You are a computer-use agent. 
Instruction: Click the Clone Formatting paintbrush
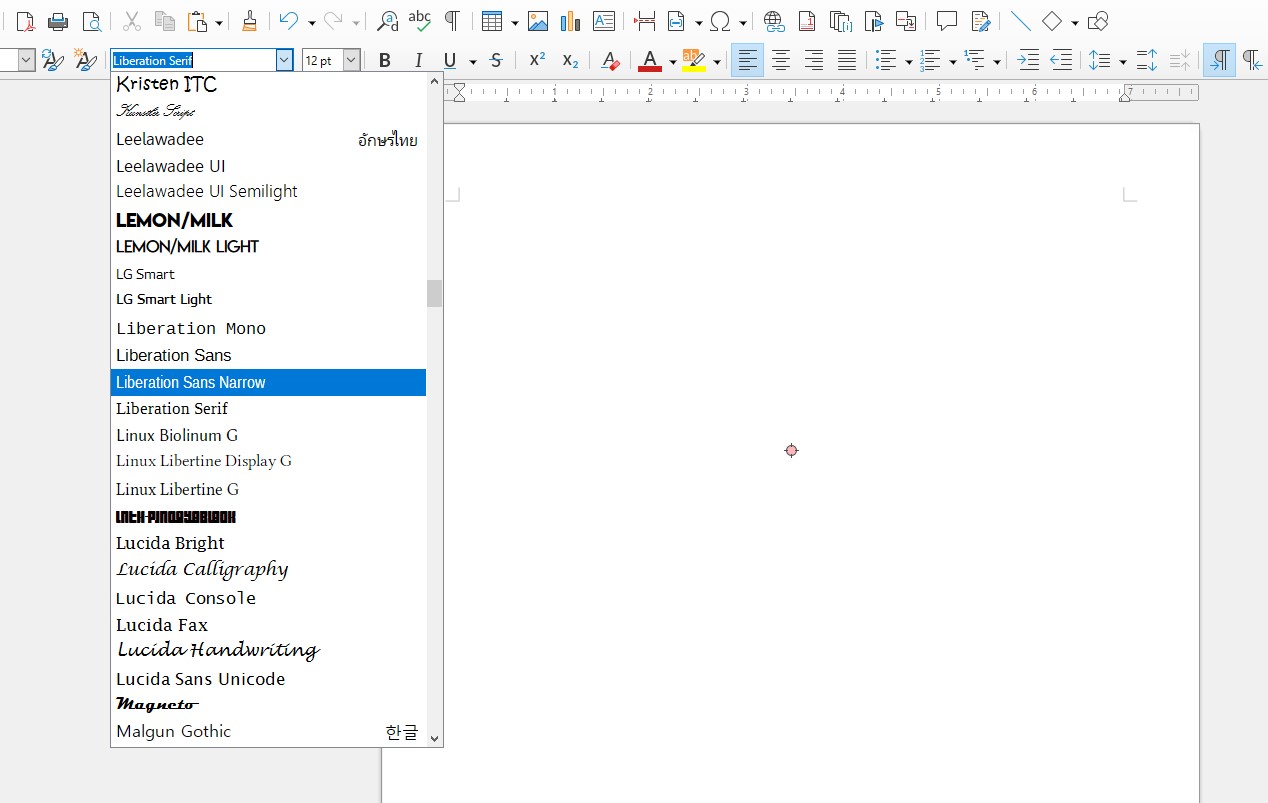[249, 21]
